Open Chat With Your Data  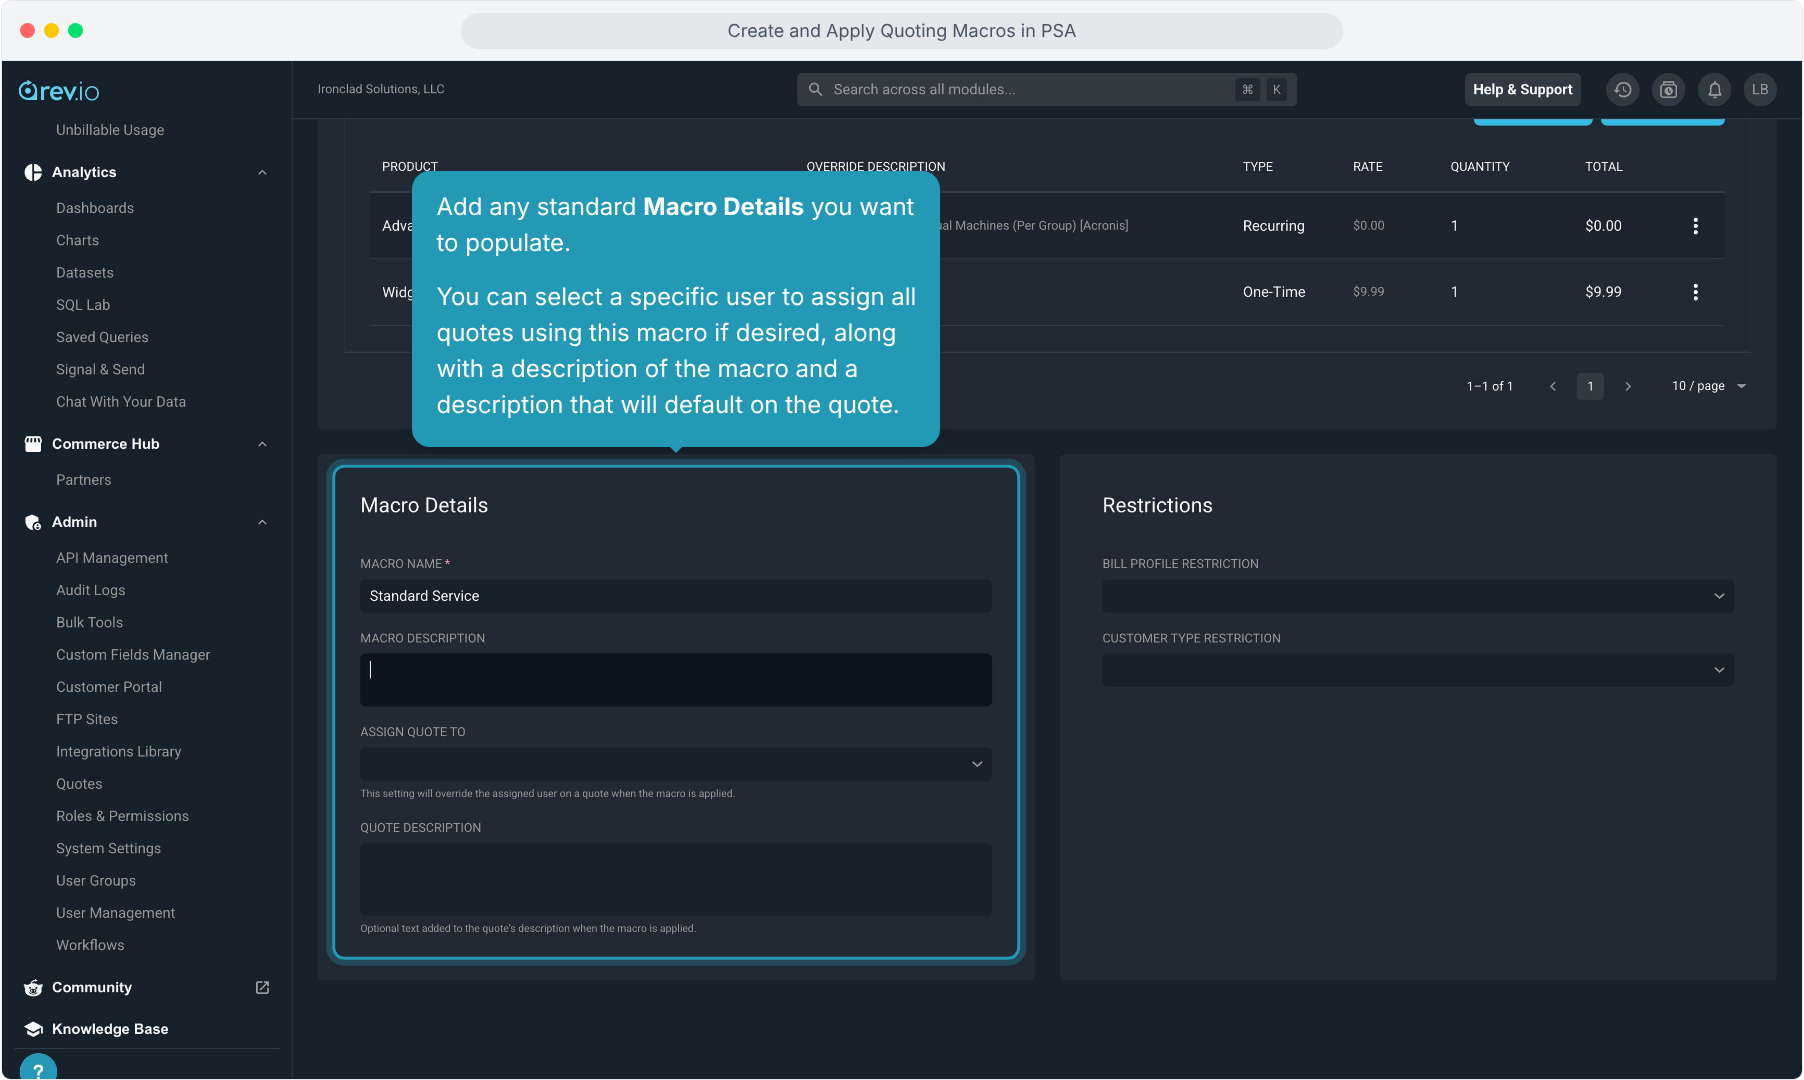point(121,402)
